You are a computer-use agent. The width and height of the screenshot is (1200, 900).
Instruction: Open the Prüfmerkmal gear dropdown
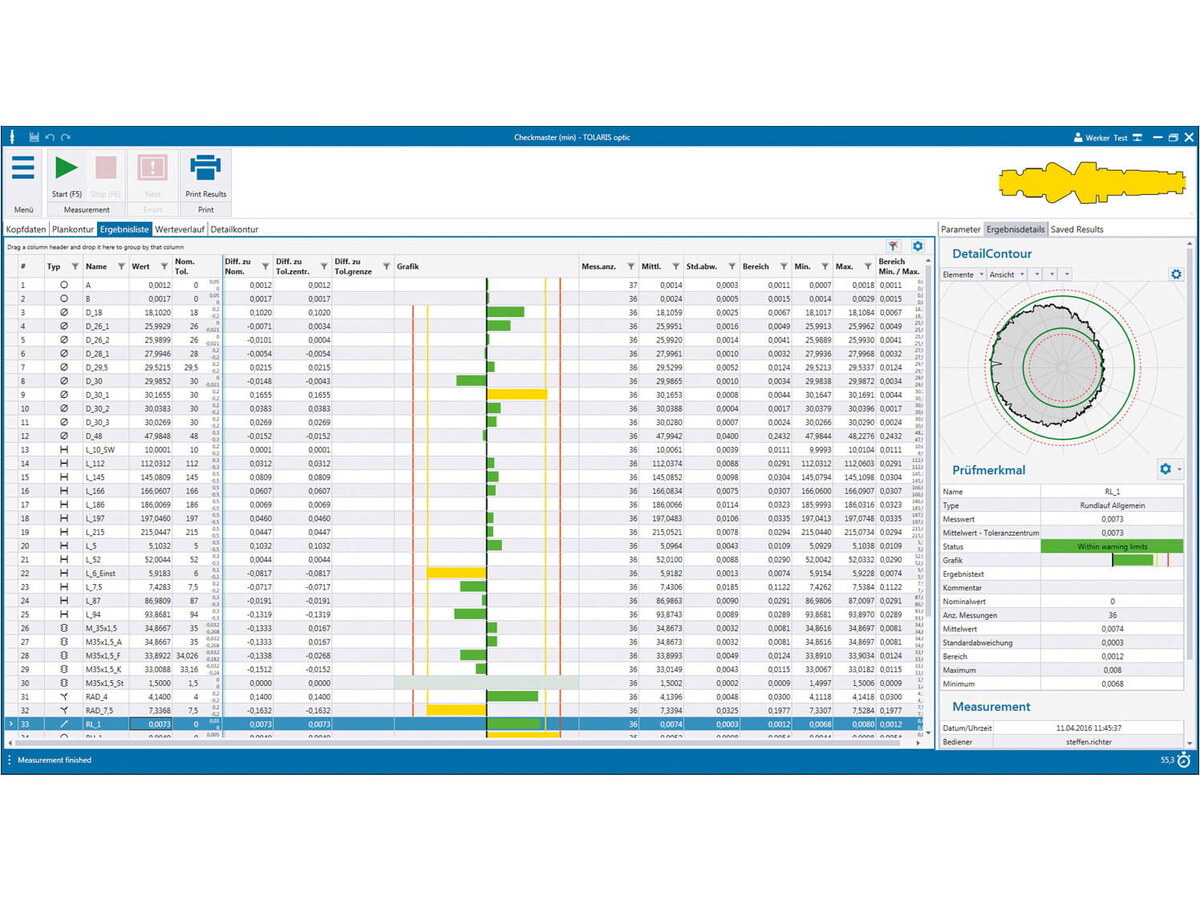tap(1168, 469)
